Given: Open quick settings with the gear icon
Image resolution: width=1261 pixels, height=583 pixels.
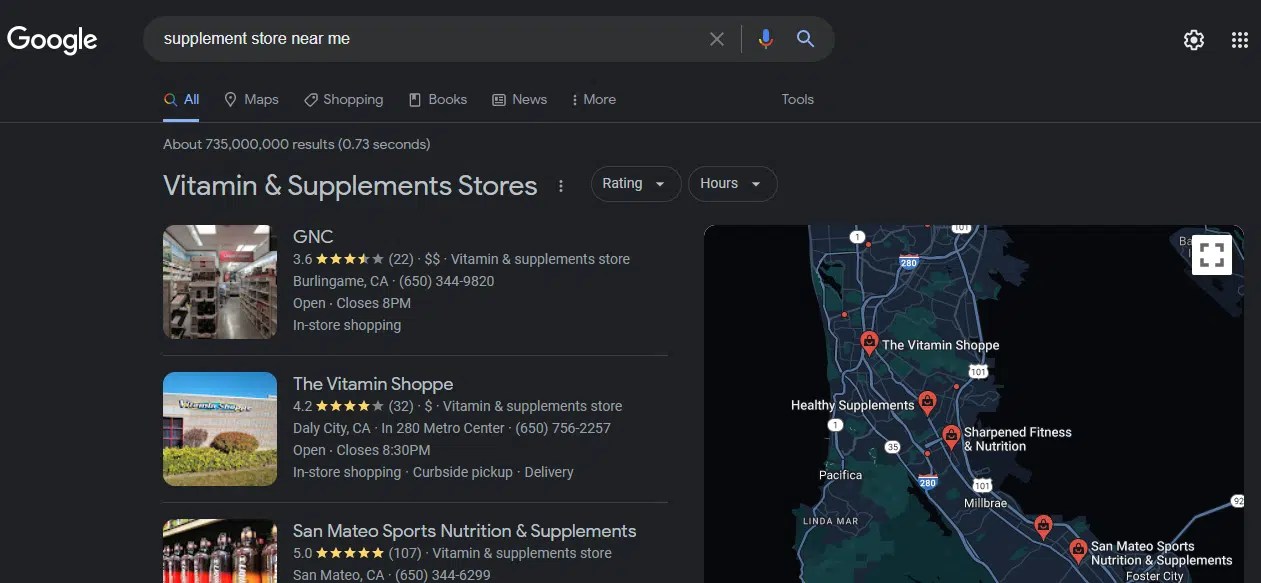Looking at the screenshot, I should 1193,40.
